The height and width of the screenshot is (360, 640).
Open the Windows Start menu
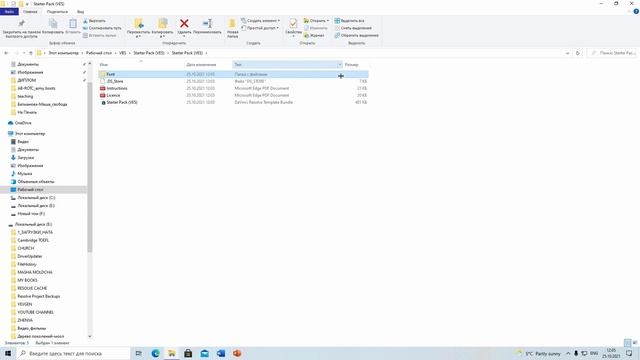(8, 353)
